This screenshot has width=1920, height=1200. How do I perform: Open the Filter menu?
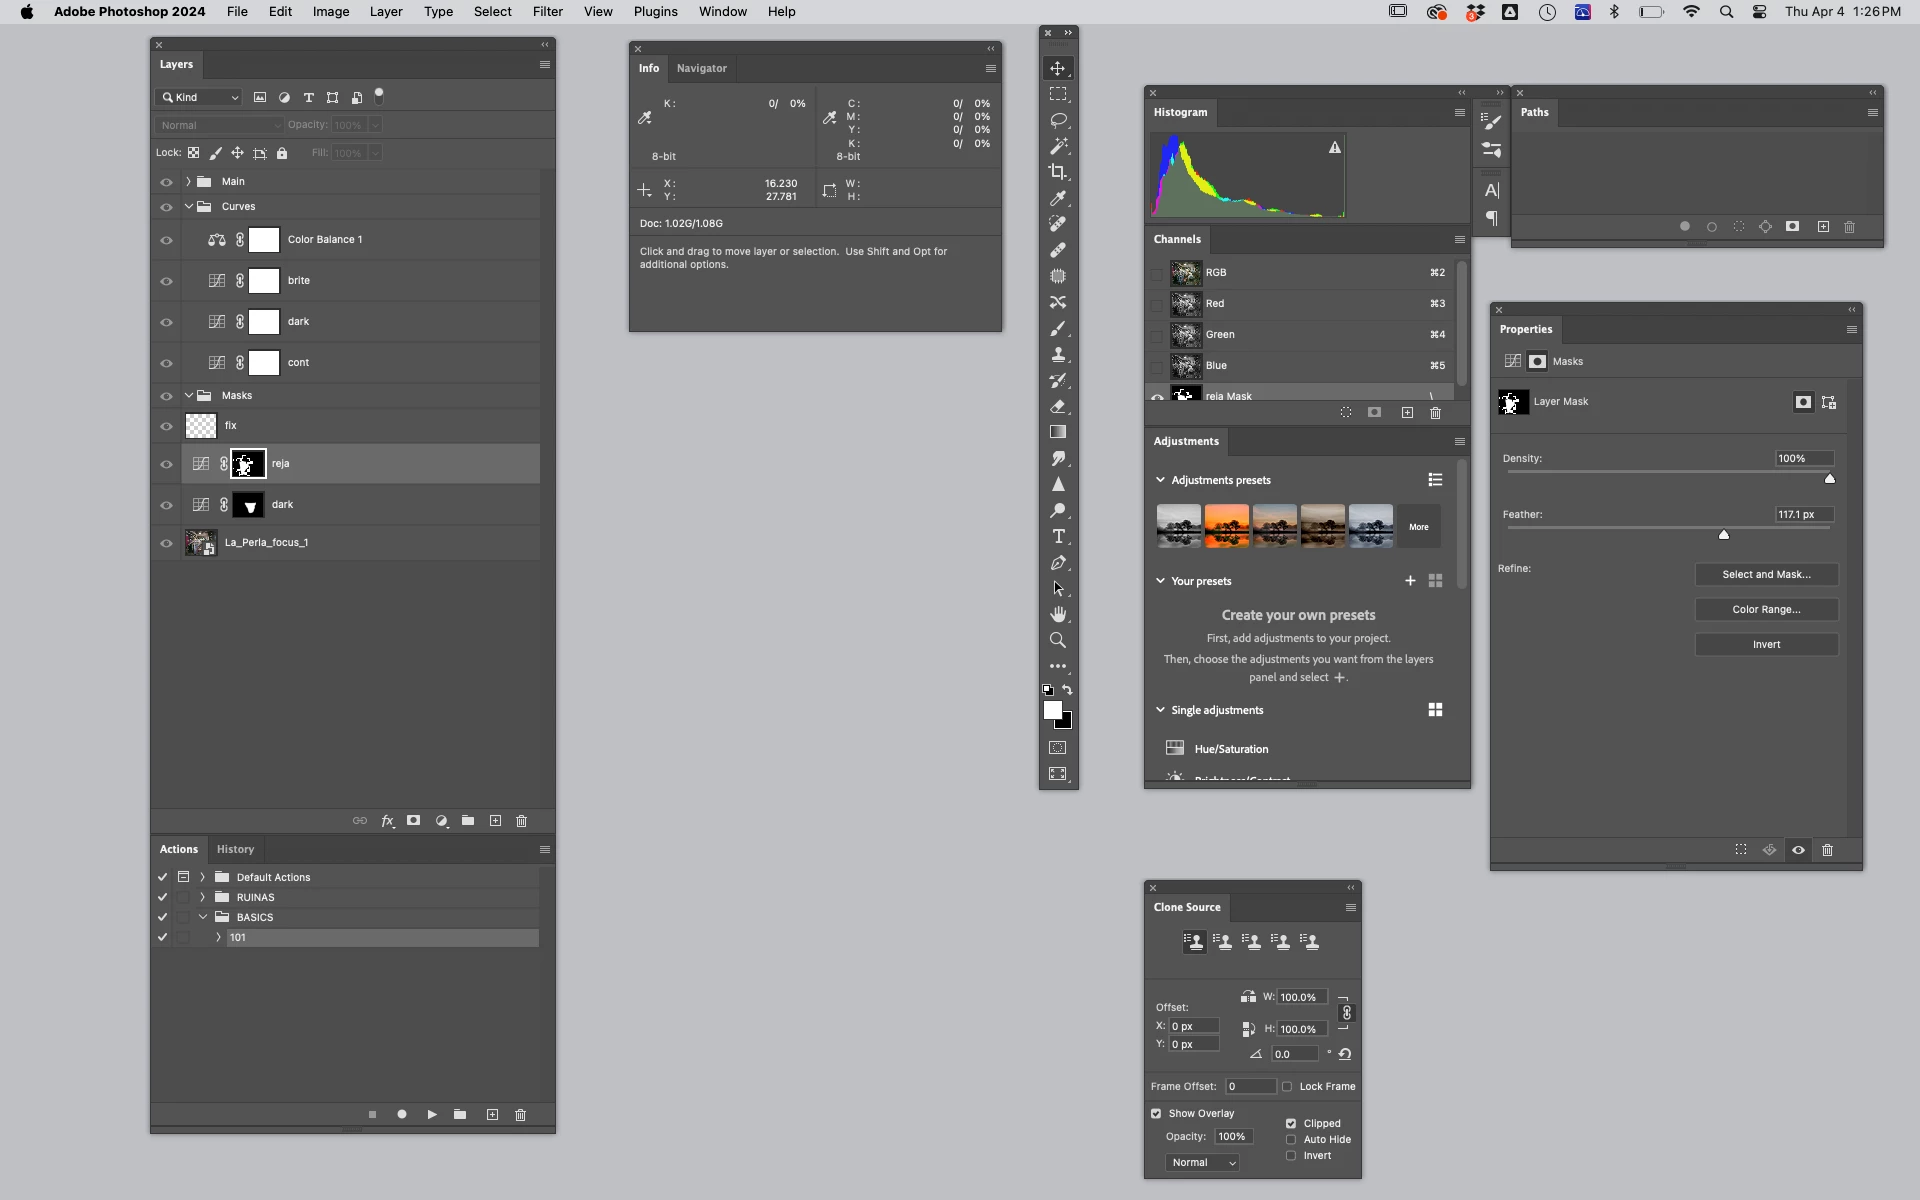click(x=547, y=12)
